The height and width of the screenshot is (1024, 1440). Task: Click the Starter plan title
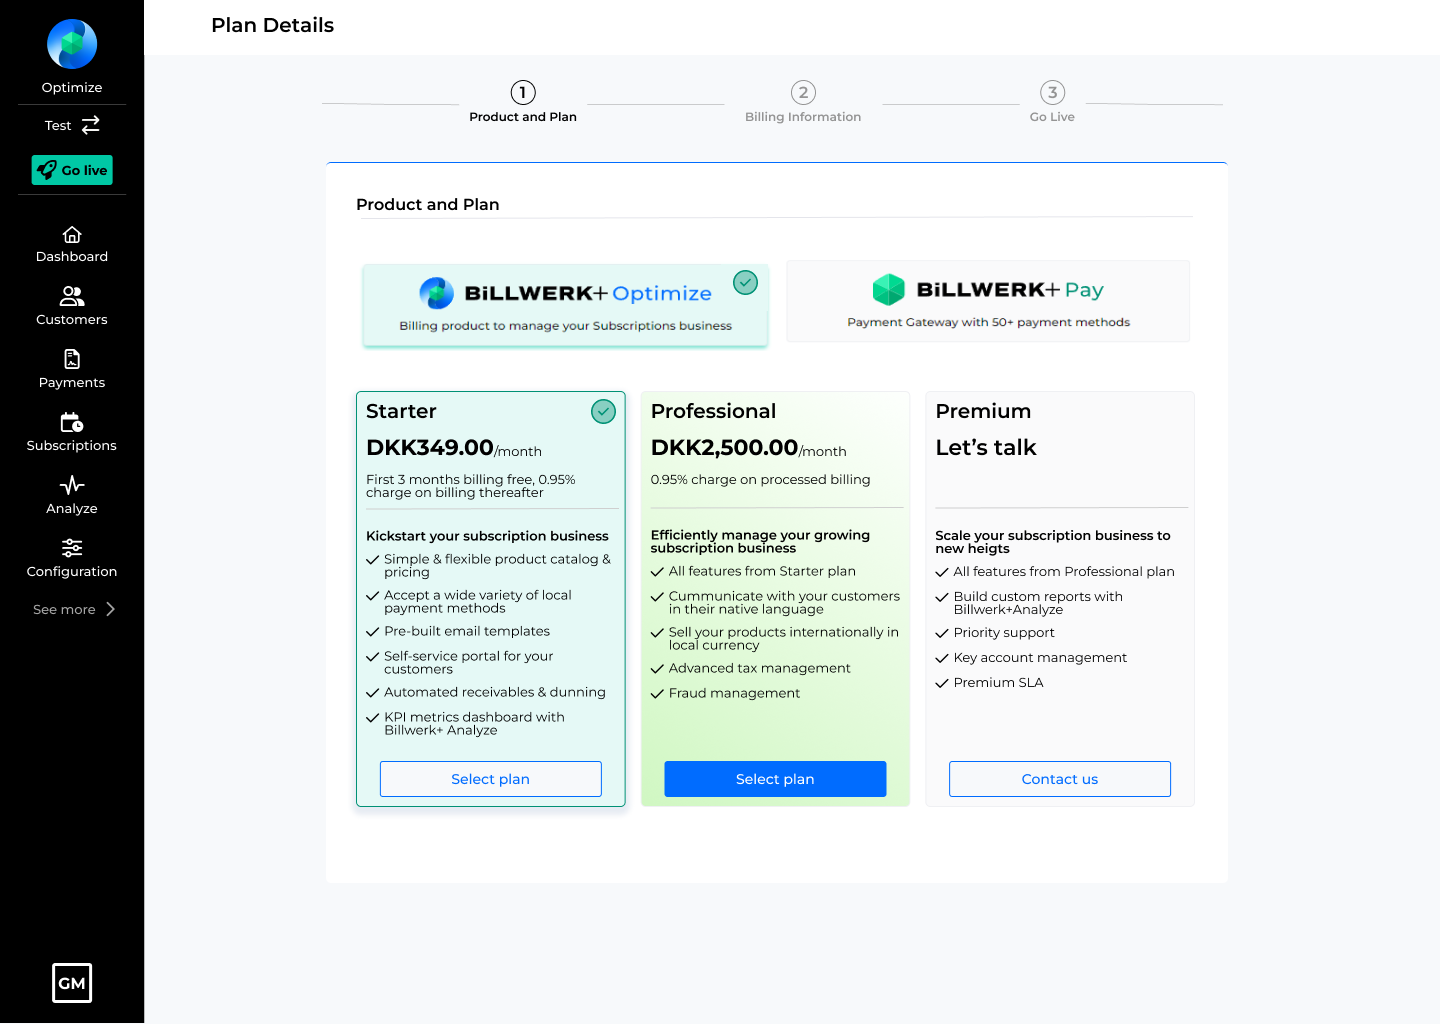click(x=401, y=411)
